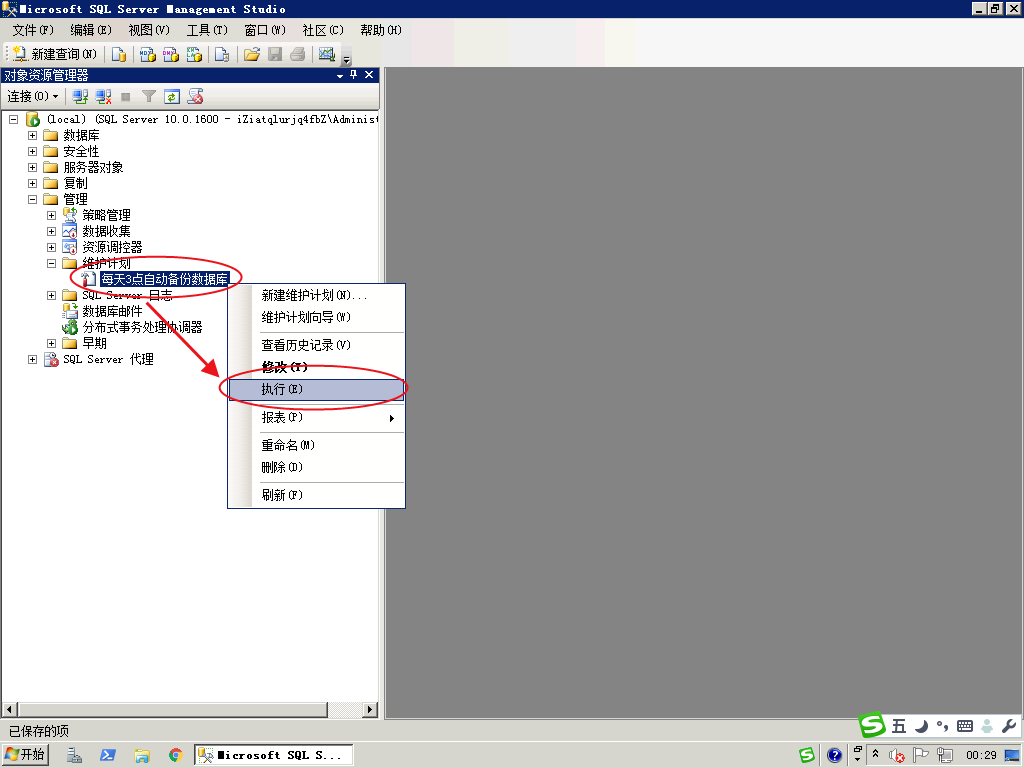
Task: Click the IME keyboard icon
Action: (x=965, y=726)
